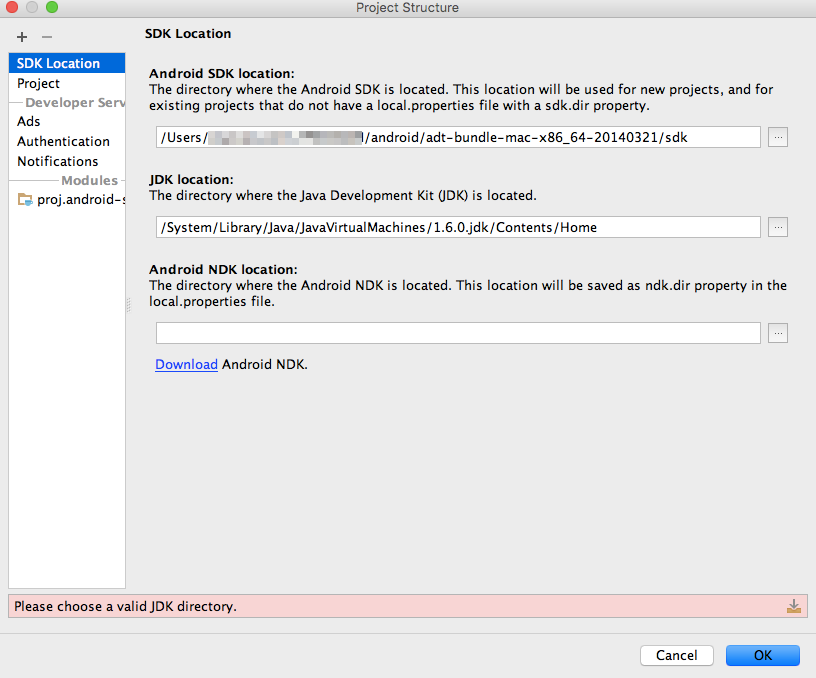Viewport: 816px width, 678px height.
Task: Browse for the Android SDK location
Action: point(778,137)
